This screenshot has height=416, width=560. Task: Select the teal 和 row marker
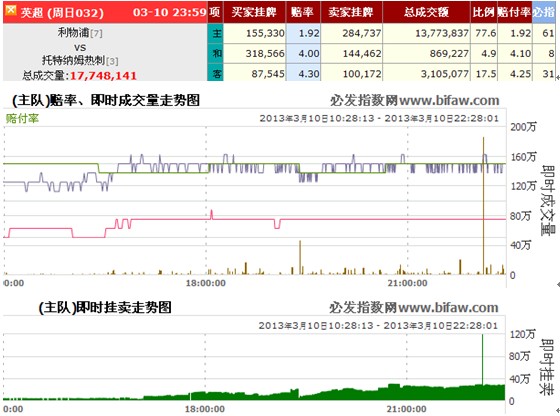coord(216,54)
